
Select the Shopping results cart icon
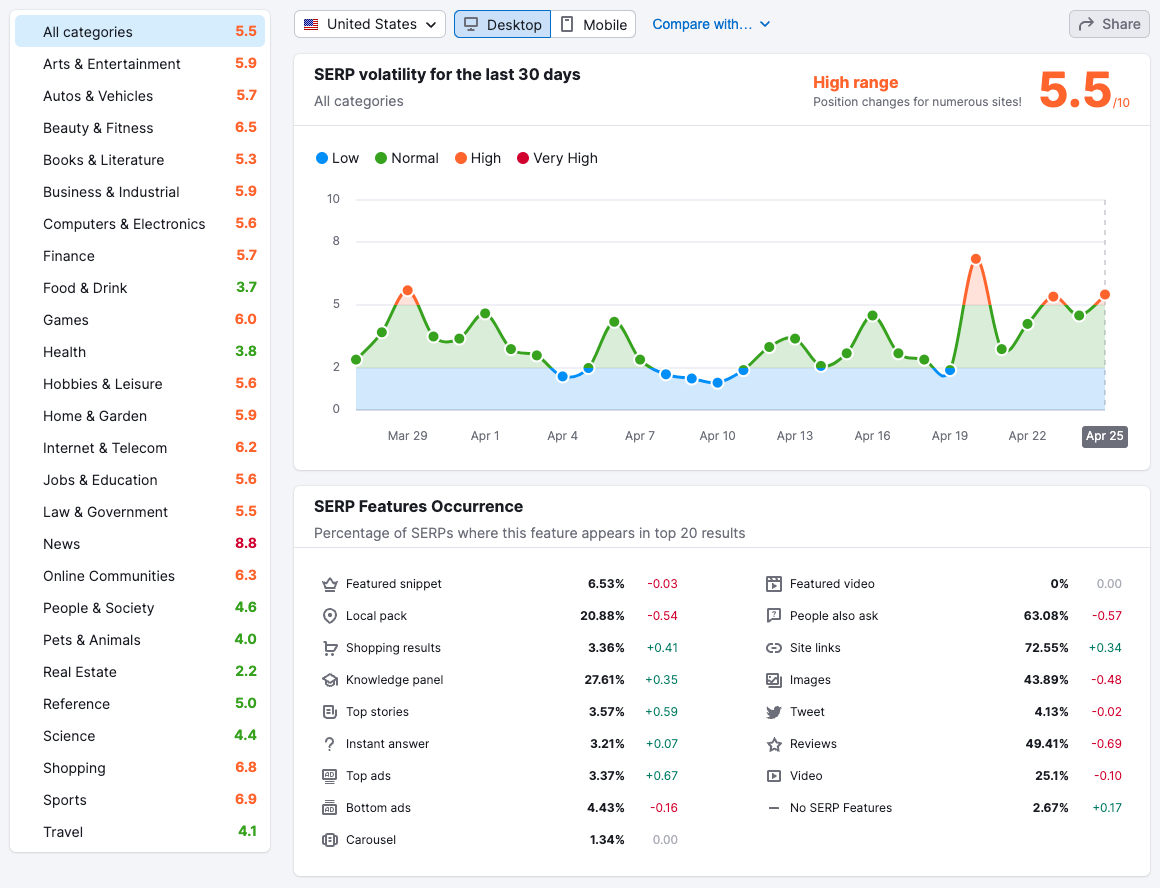pyautogui.click(x=330, y=647)
